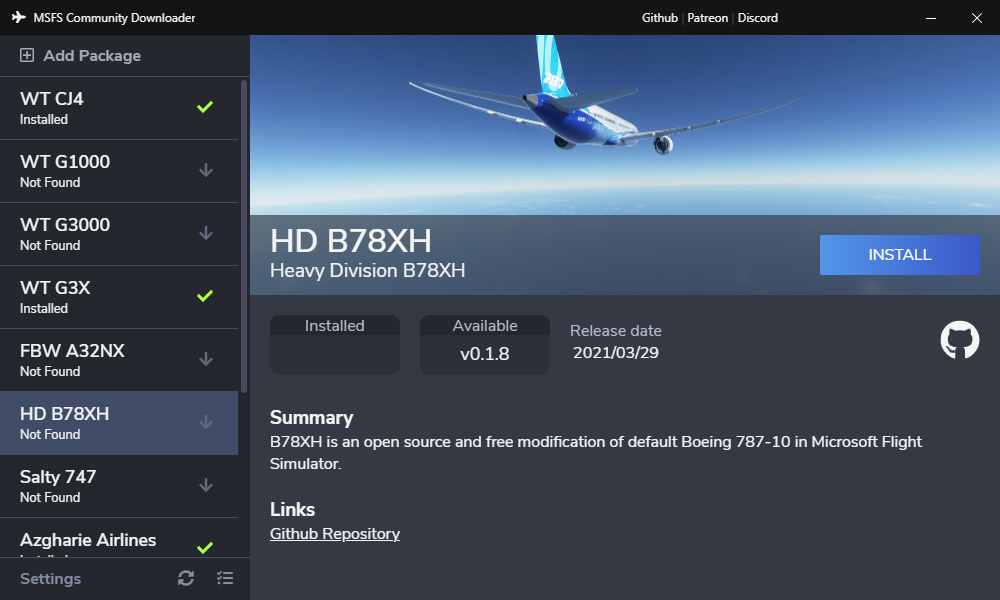Screen dimensions: 1000x600
Task: Click the download arrow for FBW A32NX
Action: point(205,360)
